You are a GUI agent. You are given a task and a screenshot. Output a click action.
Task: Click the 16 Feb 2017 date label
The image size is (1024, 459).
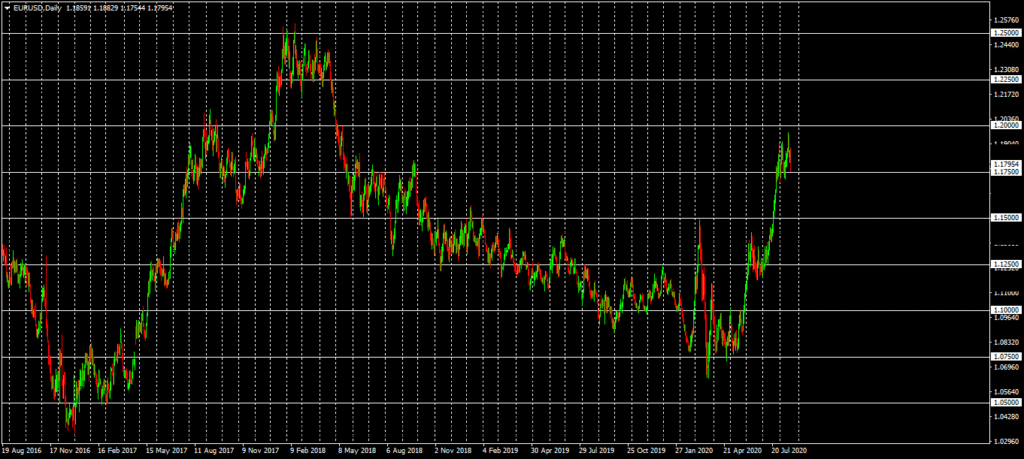pyautogui.click(x=118, y=451)
